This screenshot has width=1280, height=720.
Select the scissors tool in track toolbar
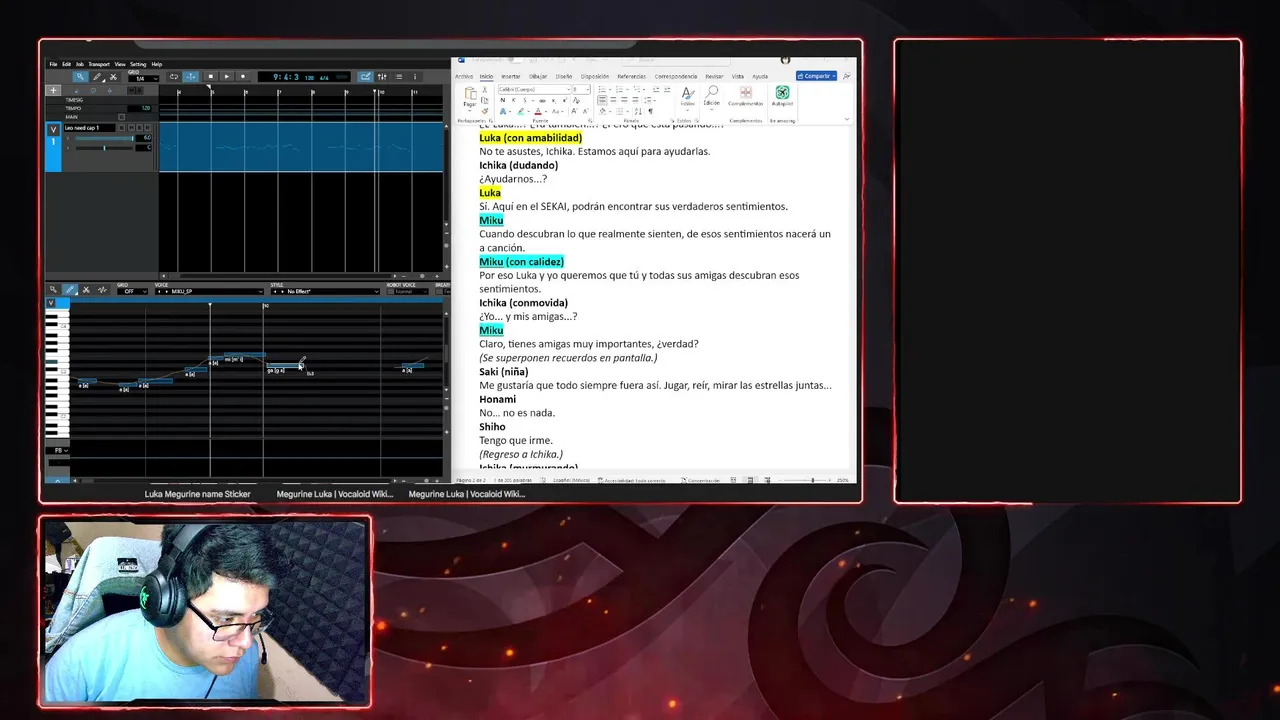114,77
